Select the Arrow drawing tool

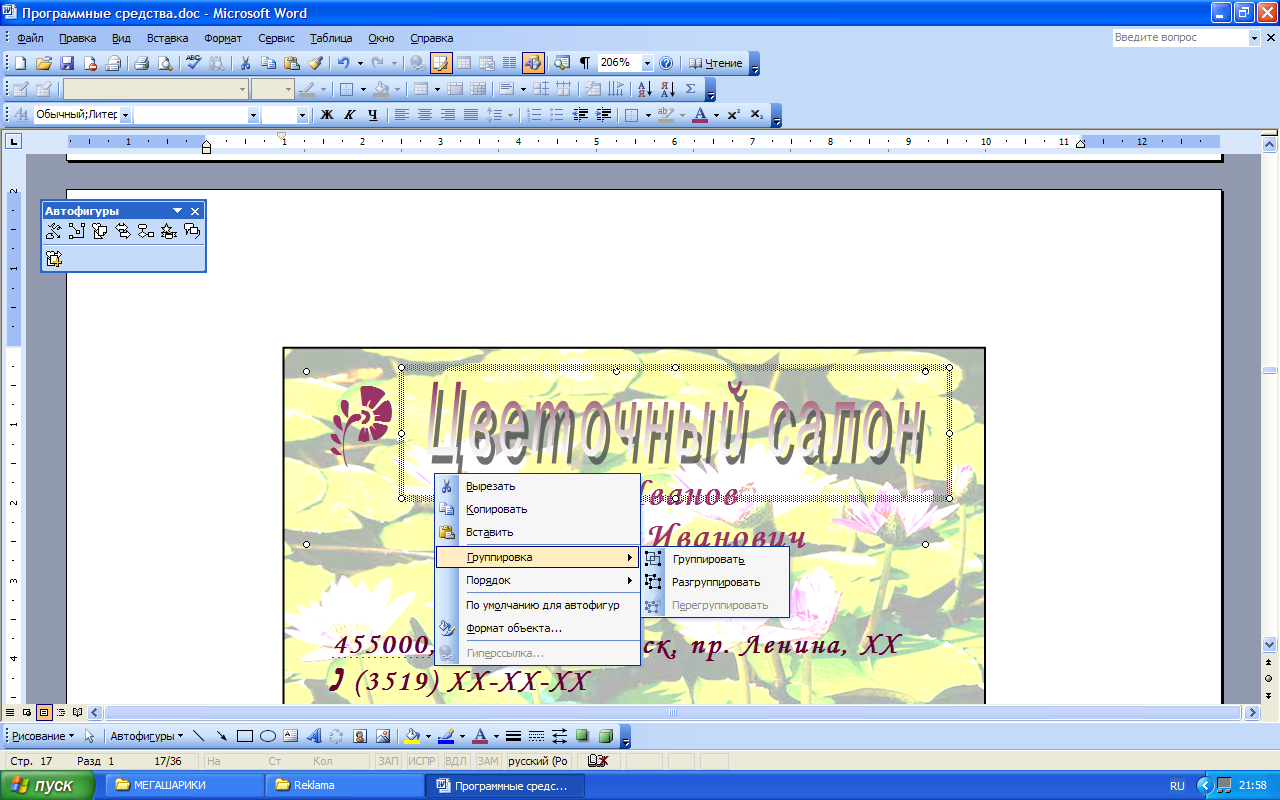221,736
